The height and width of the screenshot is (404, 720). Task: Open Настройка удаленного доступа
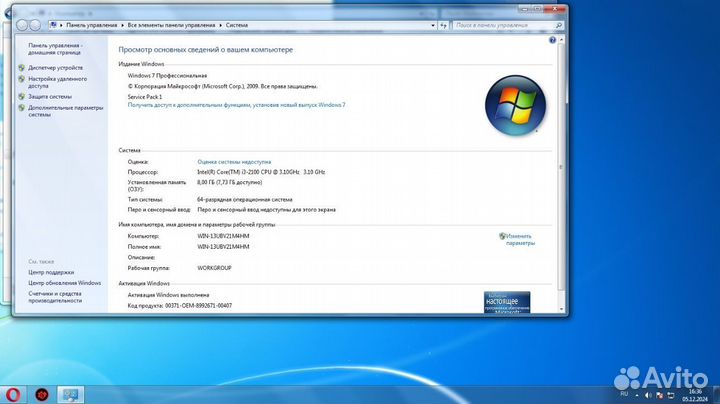57,82
